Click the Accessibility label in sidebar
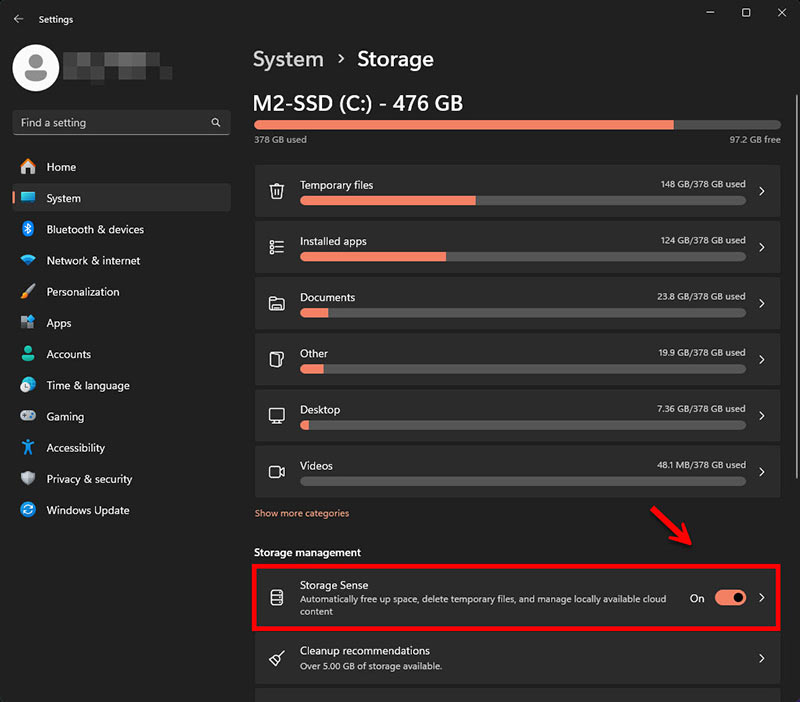800x702 pixels. point(76,447)
